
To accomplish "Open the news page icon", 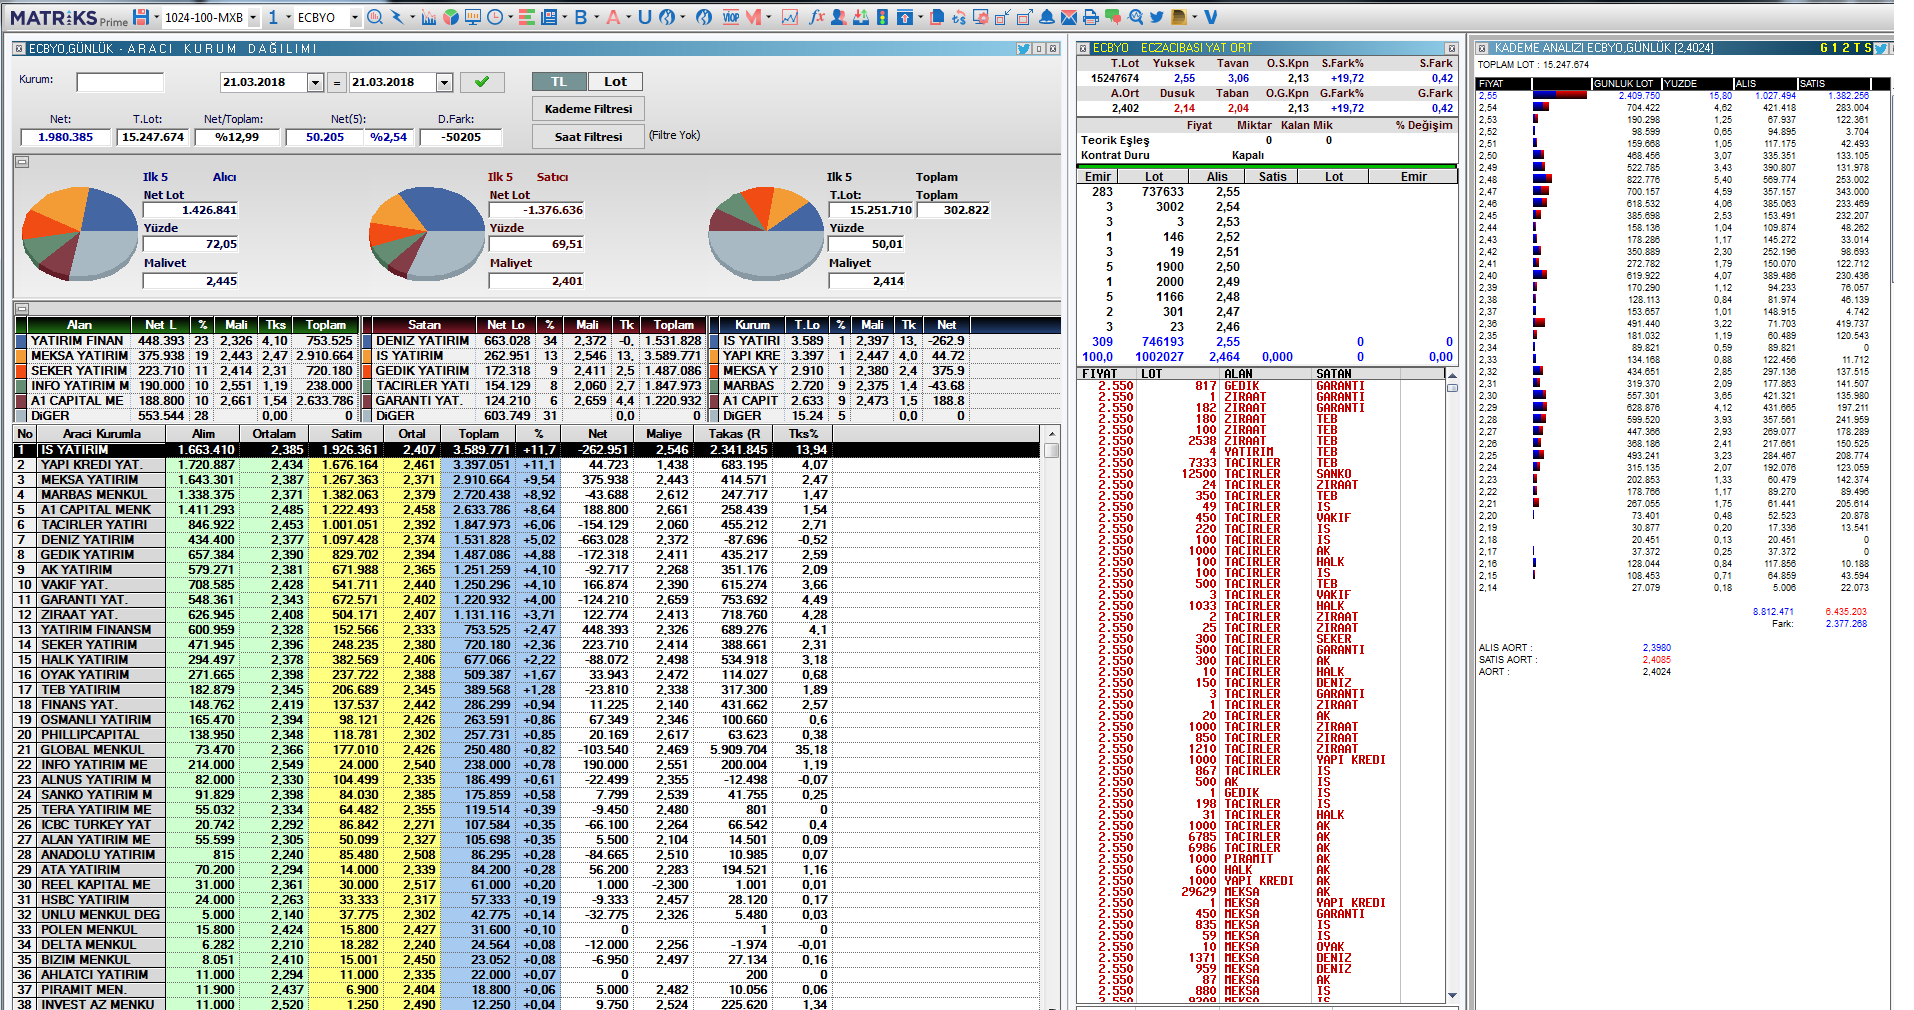I will 549,17.
